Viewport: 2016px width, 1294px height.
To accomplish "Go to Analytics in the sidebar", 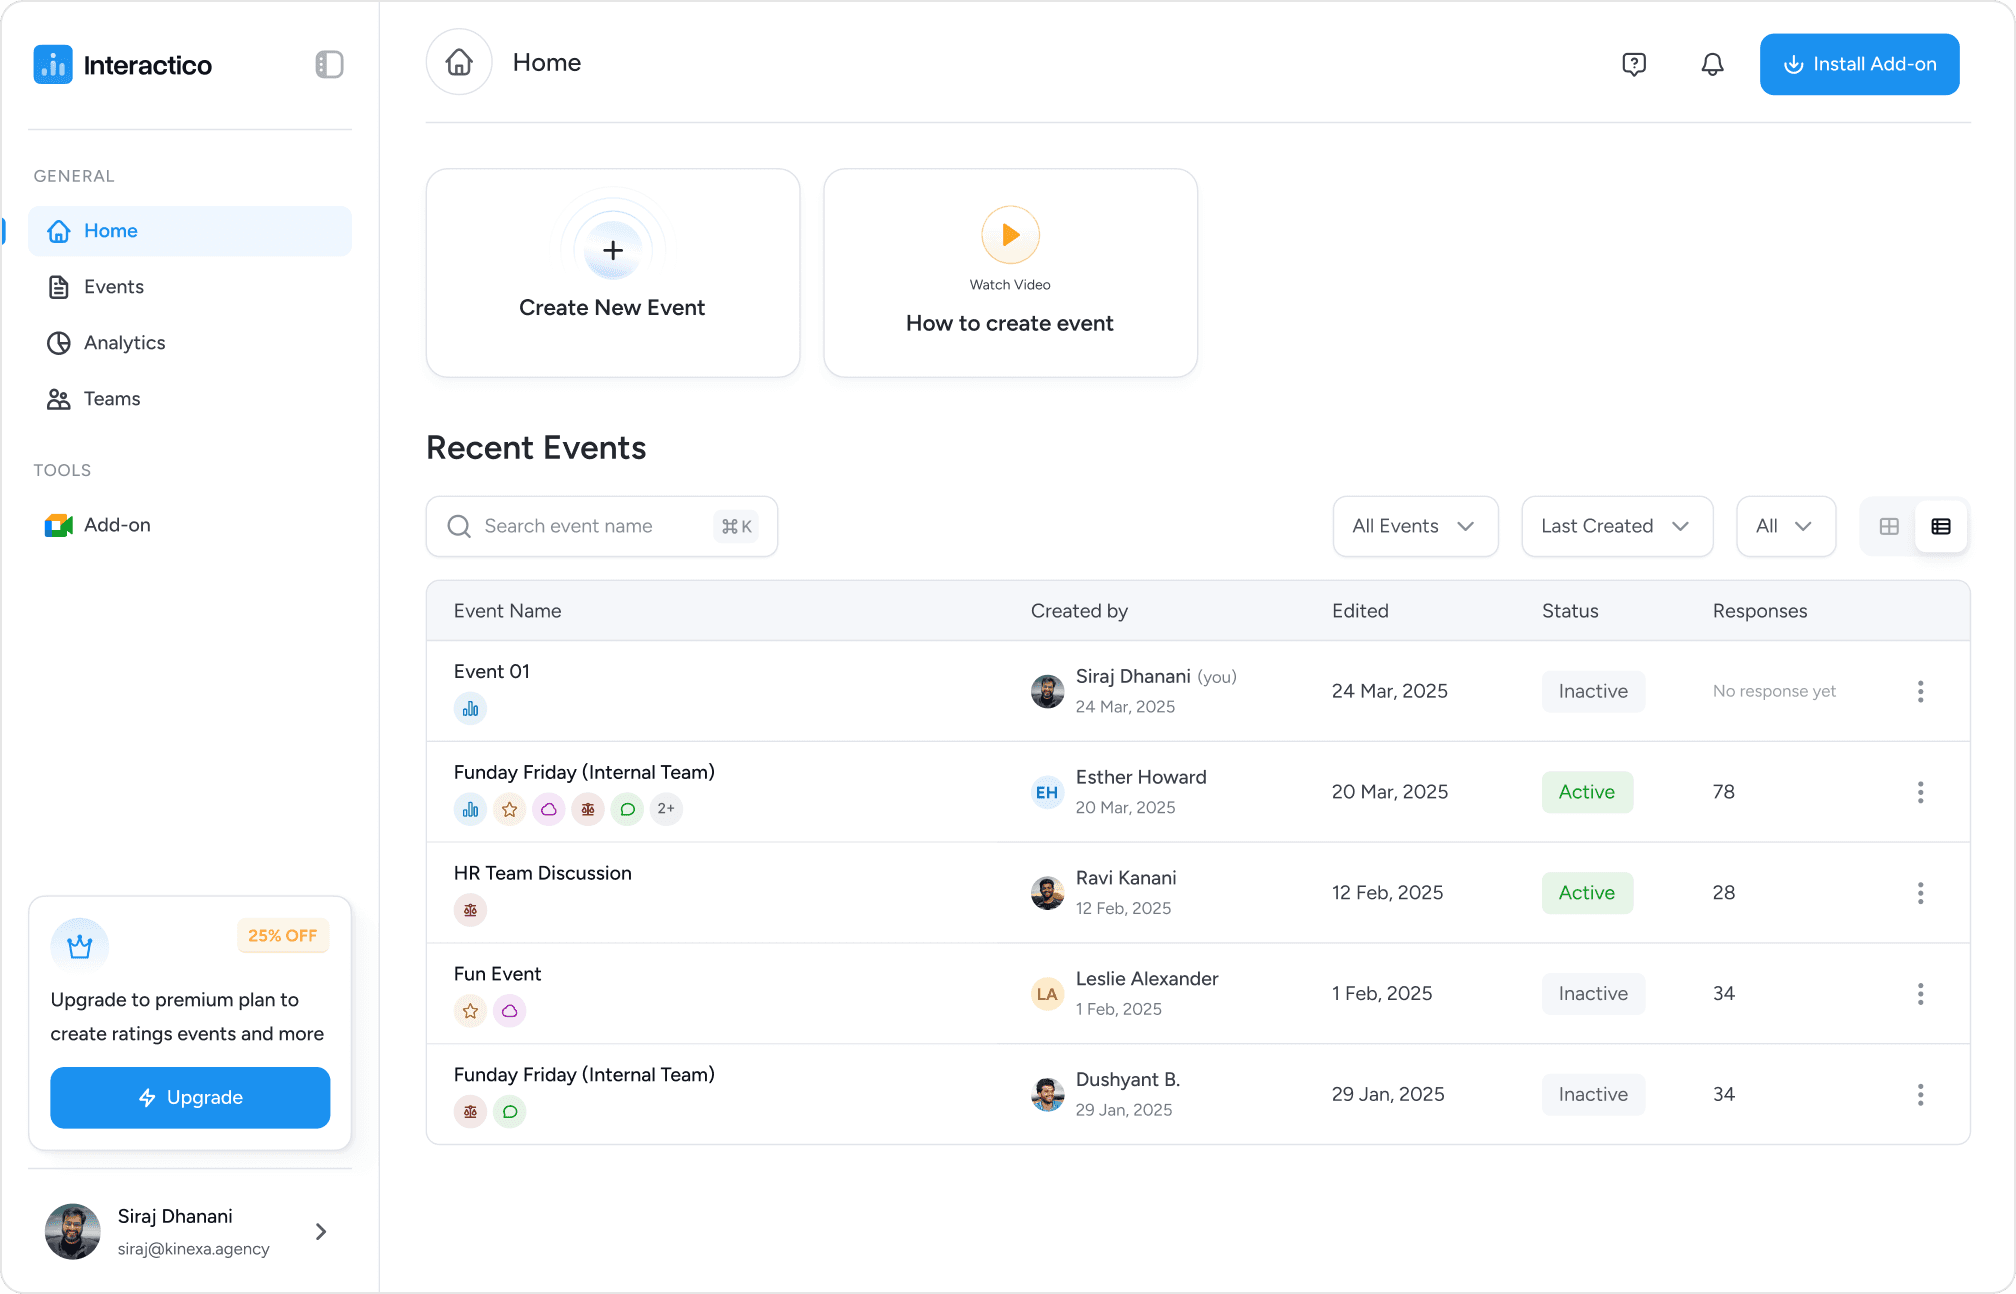I will tap(124, 343).
